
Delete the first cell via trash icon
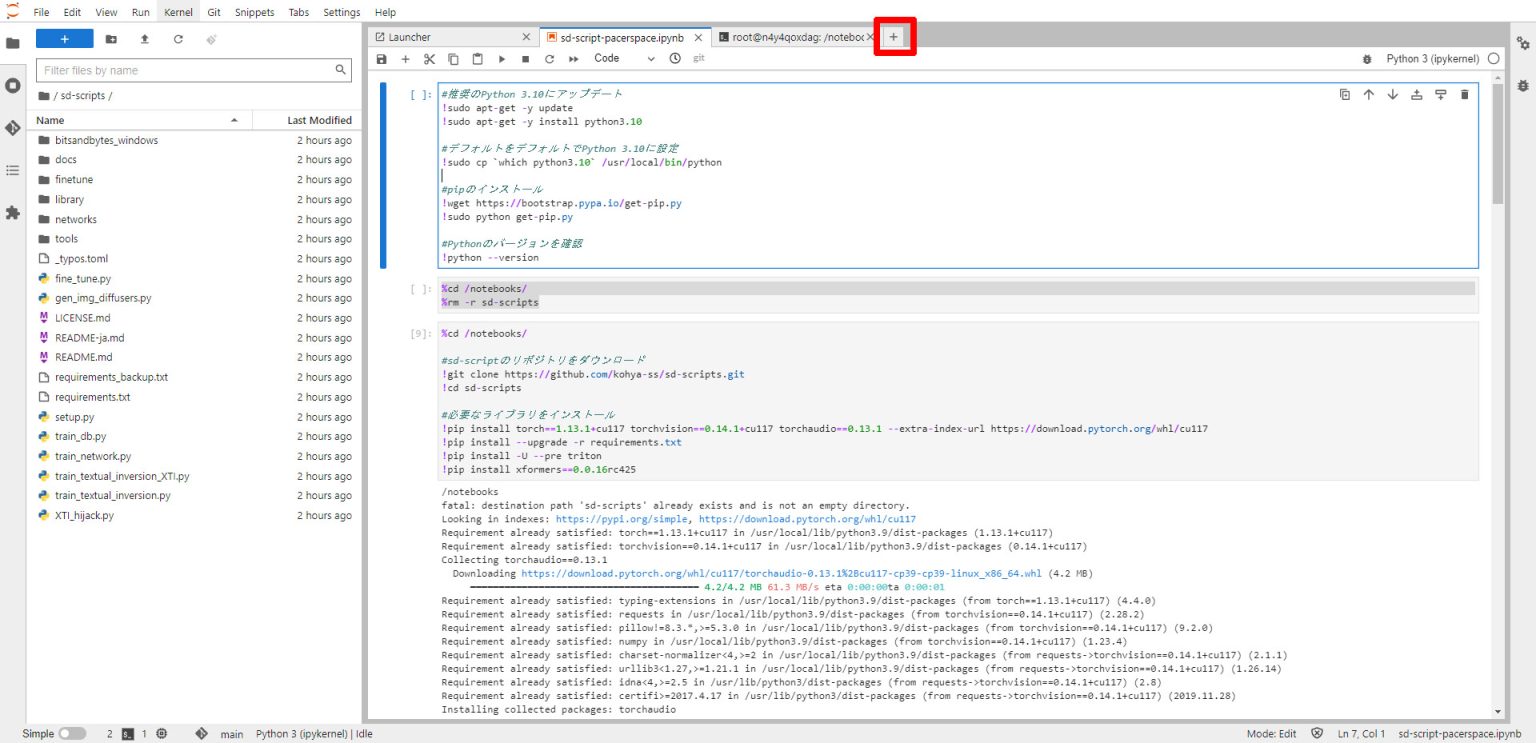pyautogui.click(x=1464, y=94)
